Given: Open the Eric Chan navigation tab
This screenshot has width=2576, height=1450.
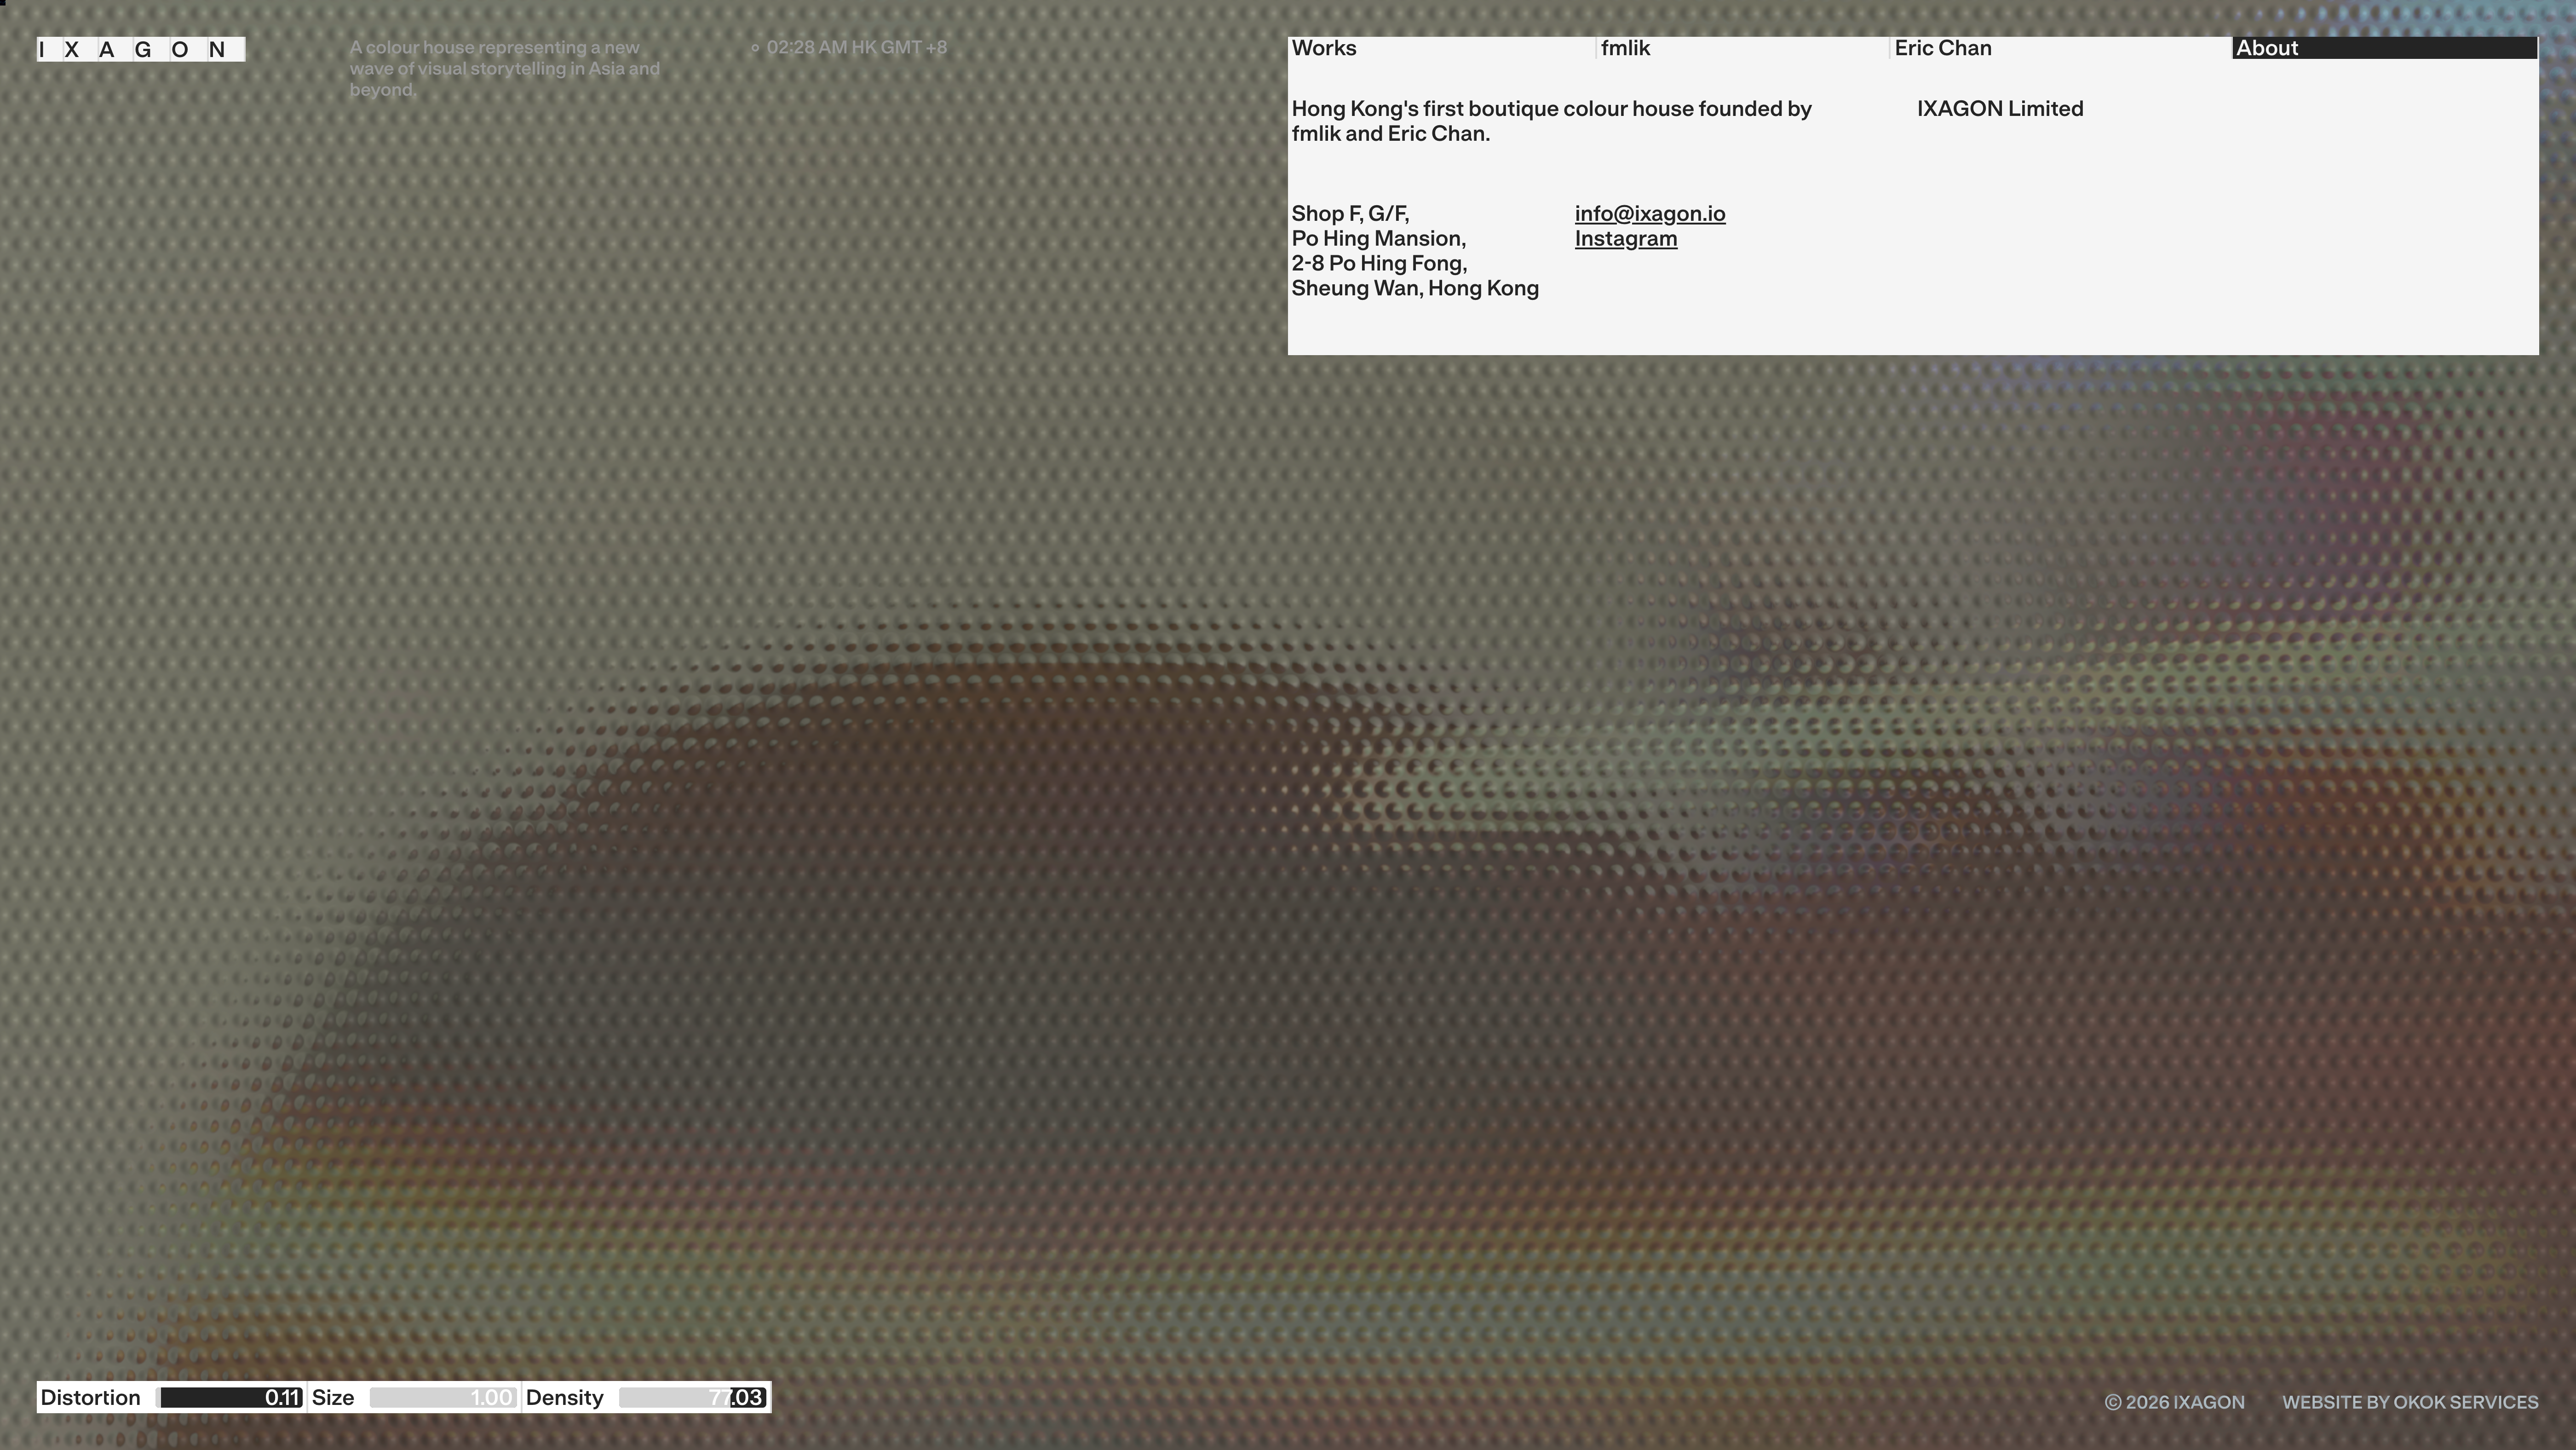Looking at the screenshot, I should (2061, 48).
